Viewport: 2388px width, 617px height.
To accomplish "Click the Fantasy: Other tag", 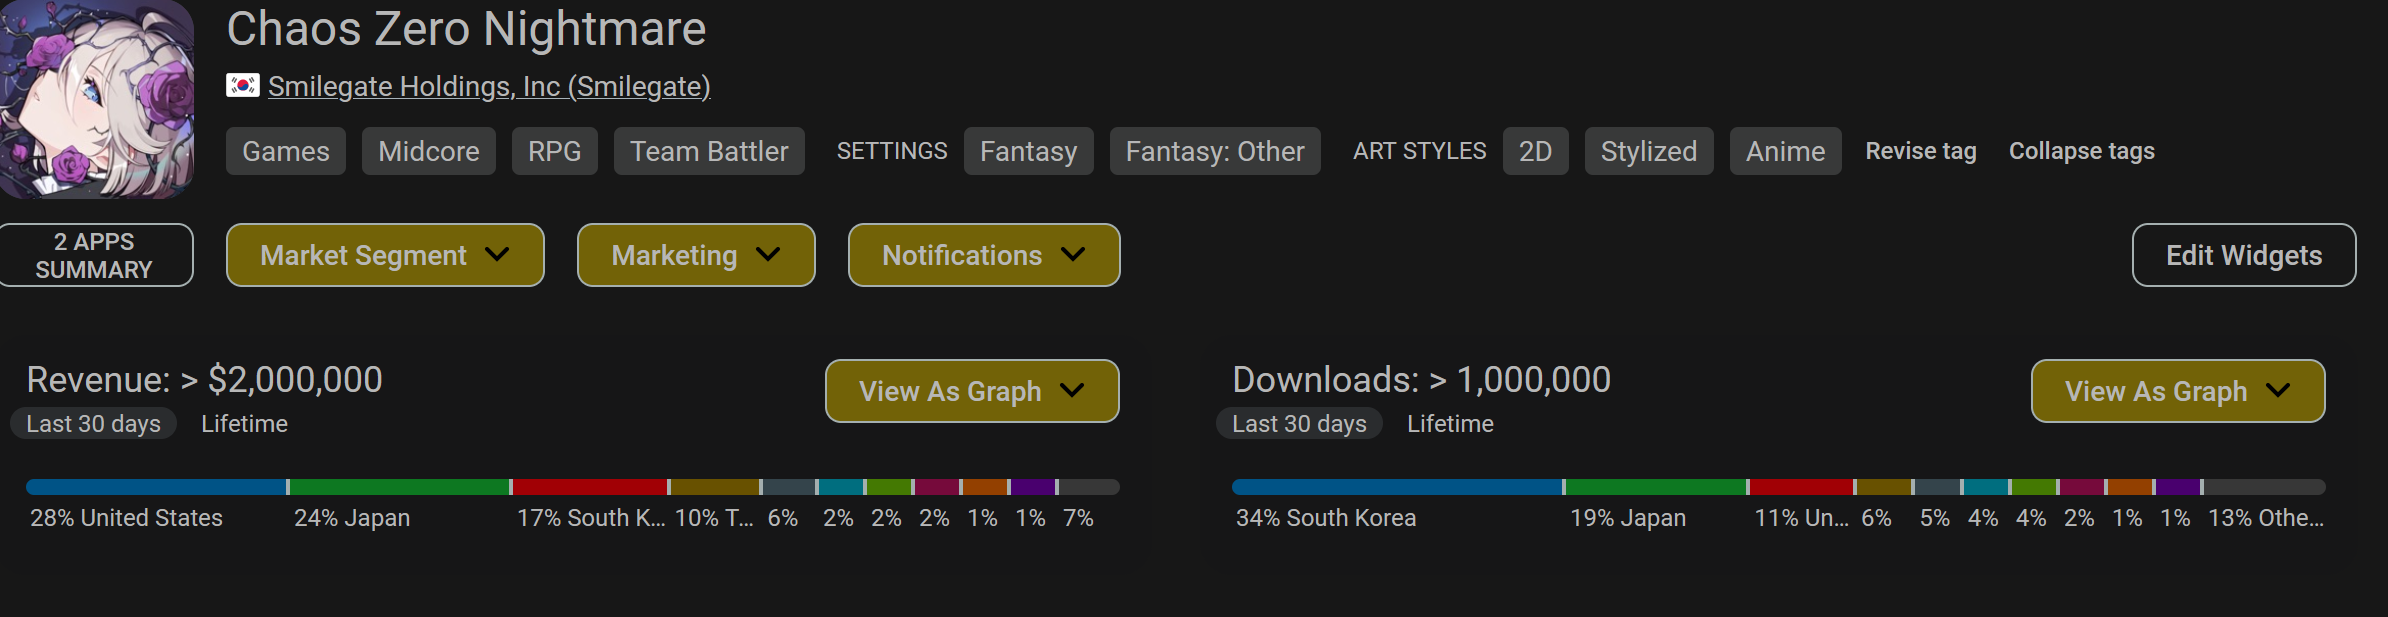I will (x=1215, y=151).
